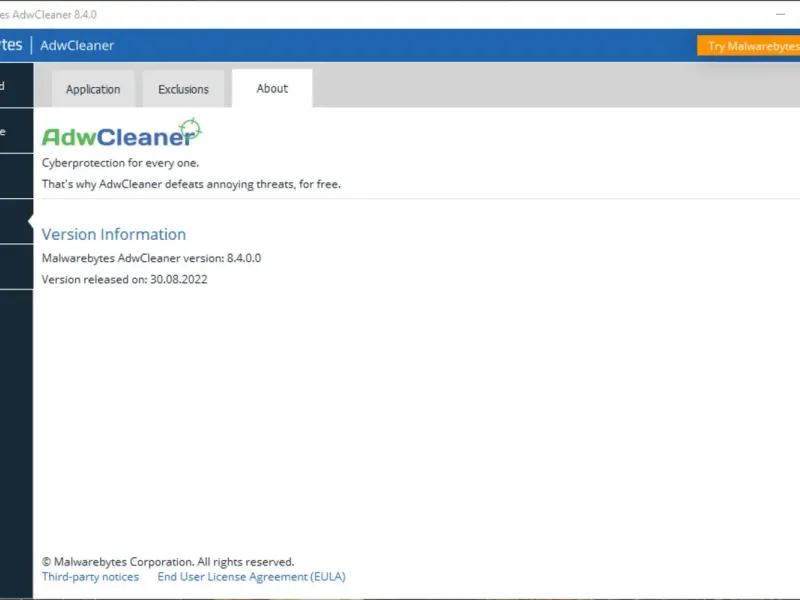Click 'Version released on: 30.08.2022' text
The height and width of the screenshot is (600, 800).
pos(124,280)
